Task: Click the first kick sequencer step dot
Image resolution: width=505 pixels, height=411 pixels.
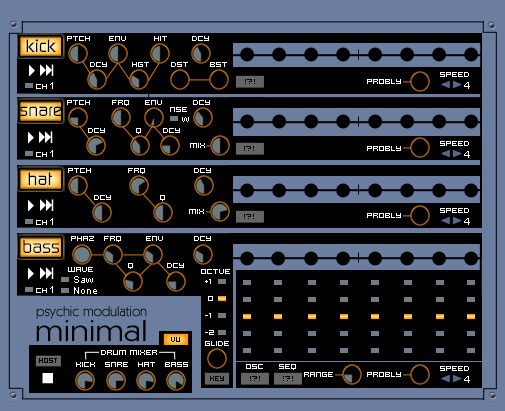Action: click(247, 55)
